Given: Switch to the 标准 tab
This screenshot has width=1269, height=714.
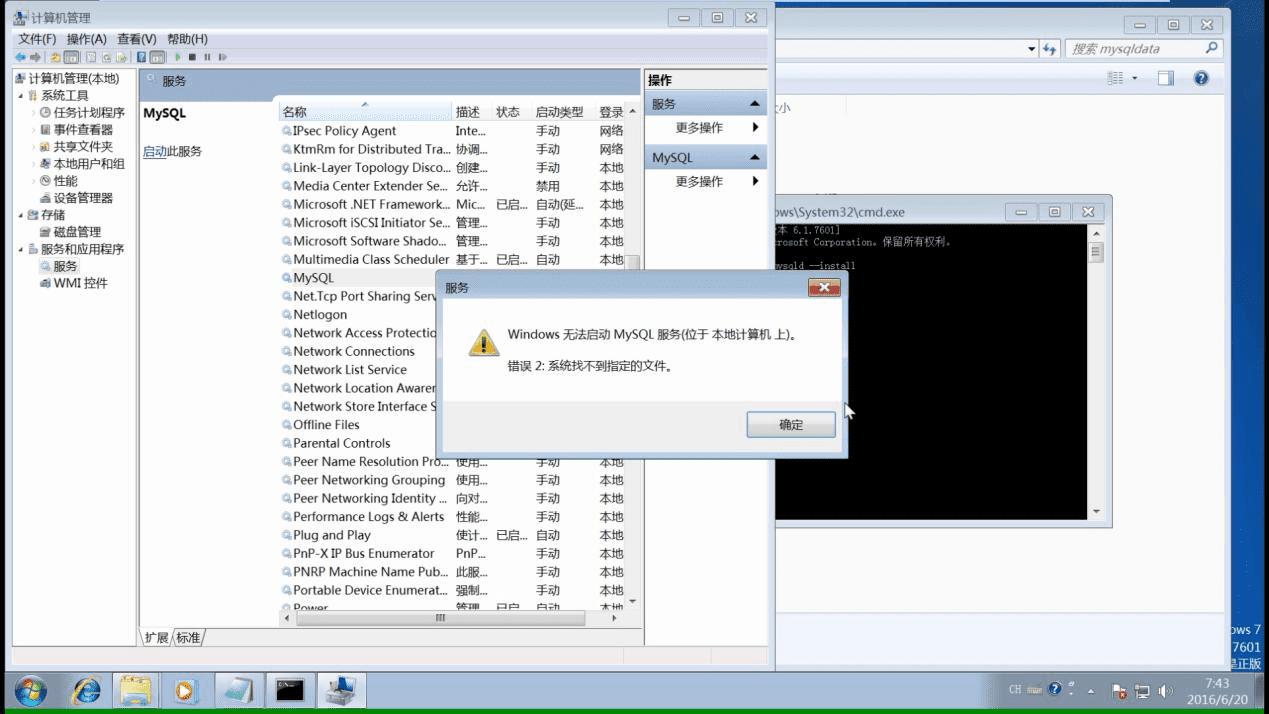Looking at the screenshot, I should click(187, 637).
